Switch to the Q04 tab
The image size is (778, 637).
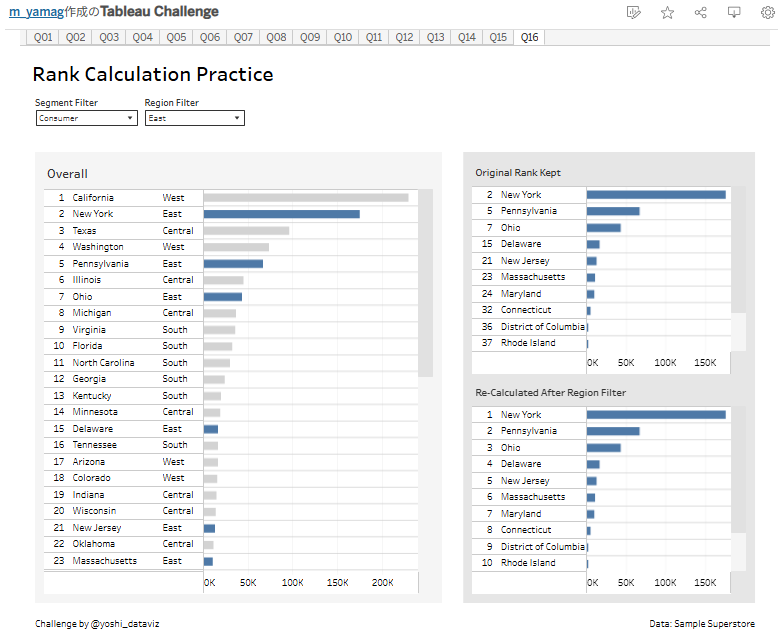tap(142, 37)
